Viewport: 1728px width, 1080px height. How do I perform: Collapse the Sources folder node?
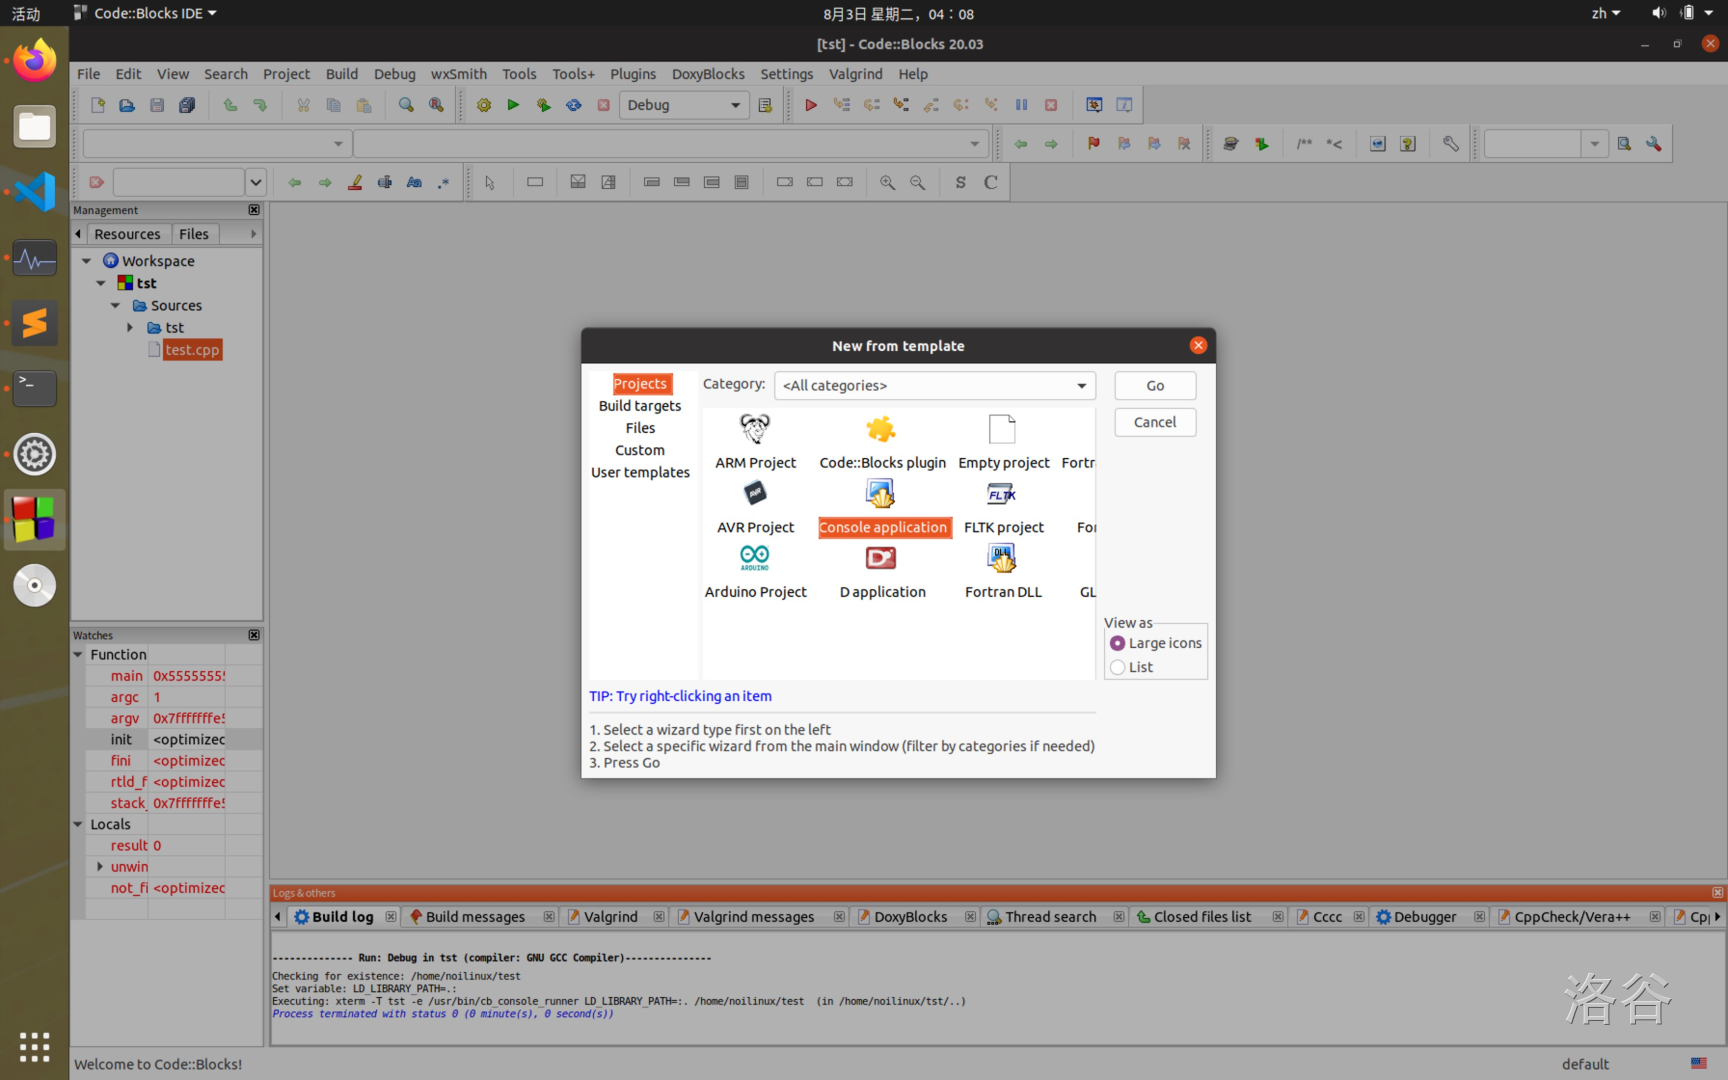[x=116, y=305]
